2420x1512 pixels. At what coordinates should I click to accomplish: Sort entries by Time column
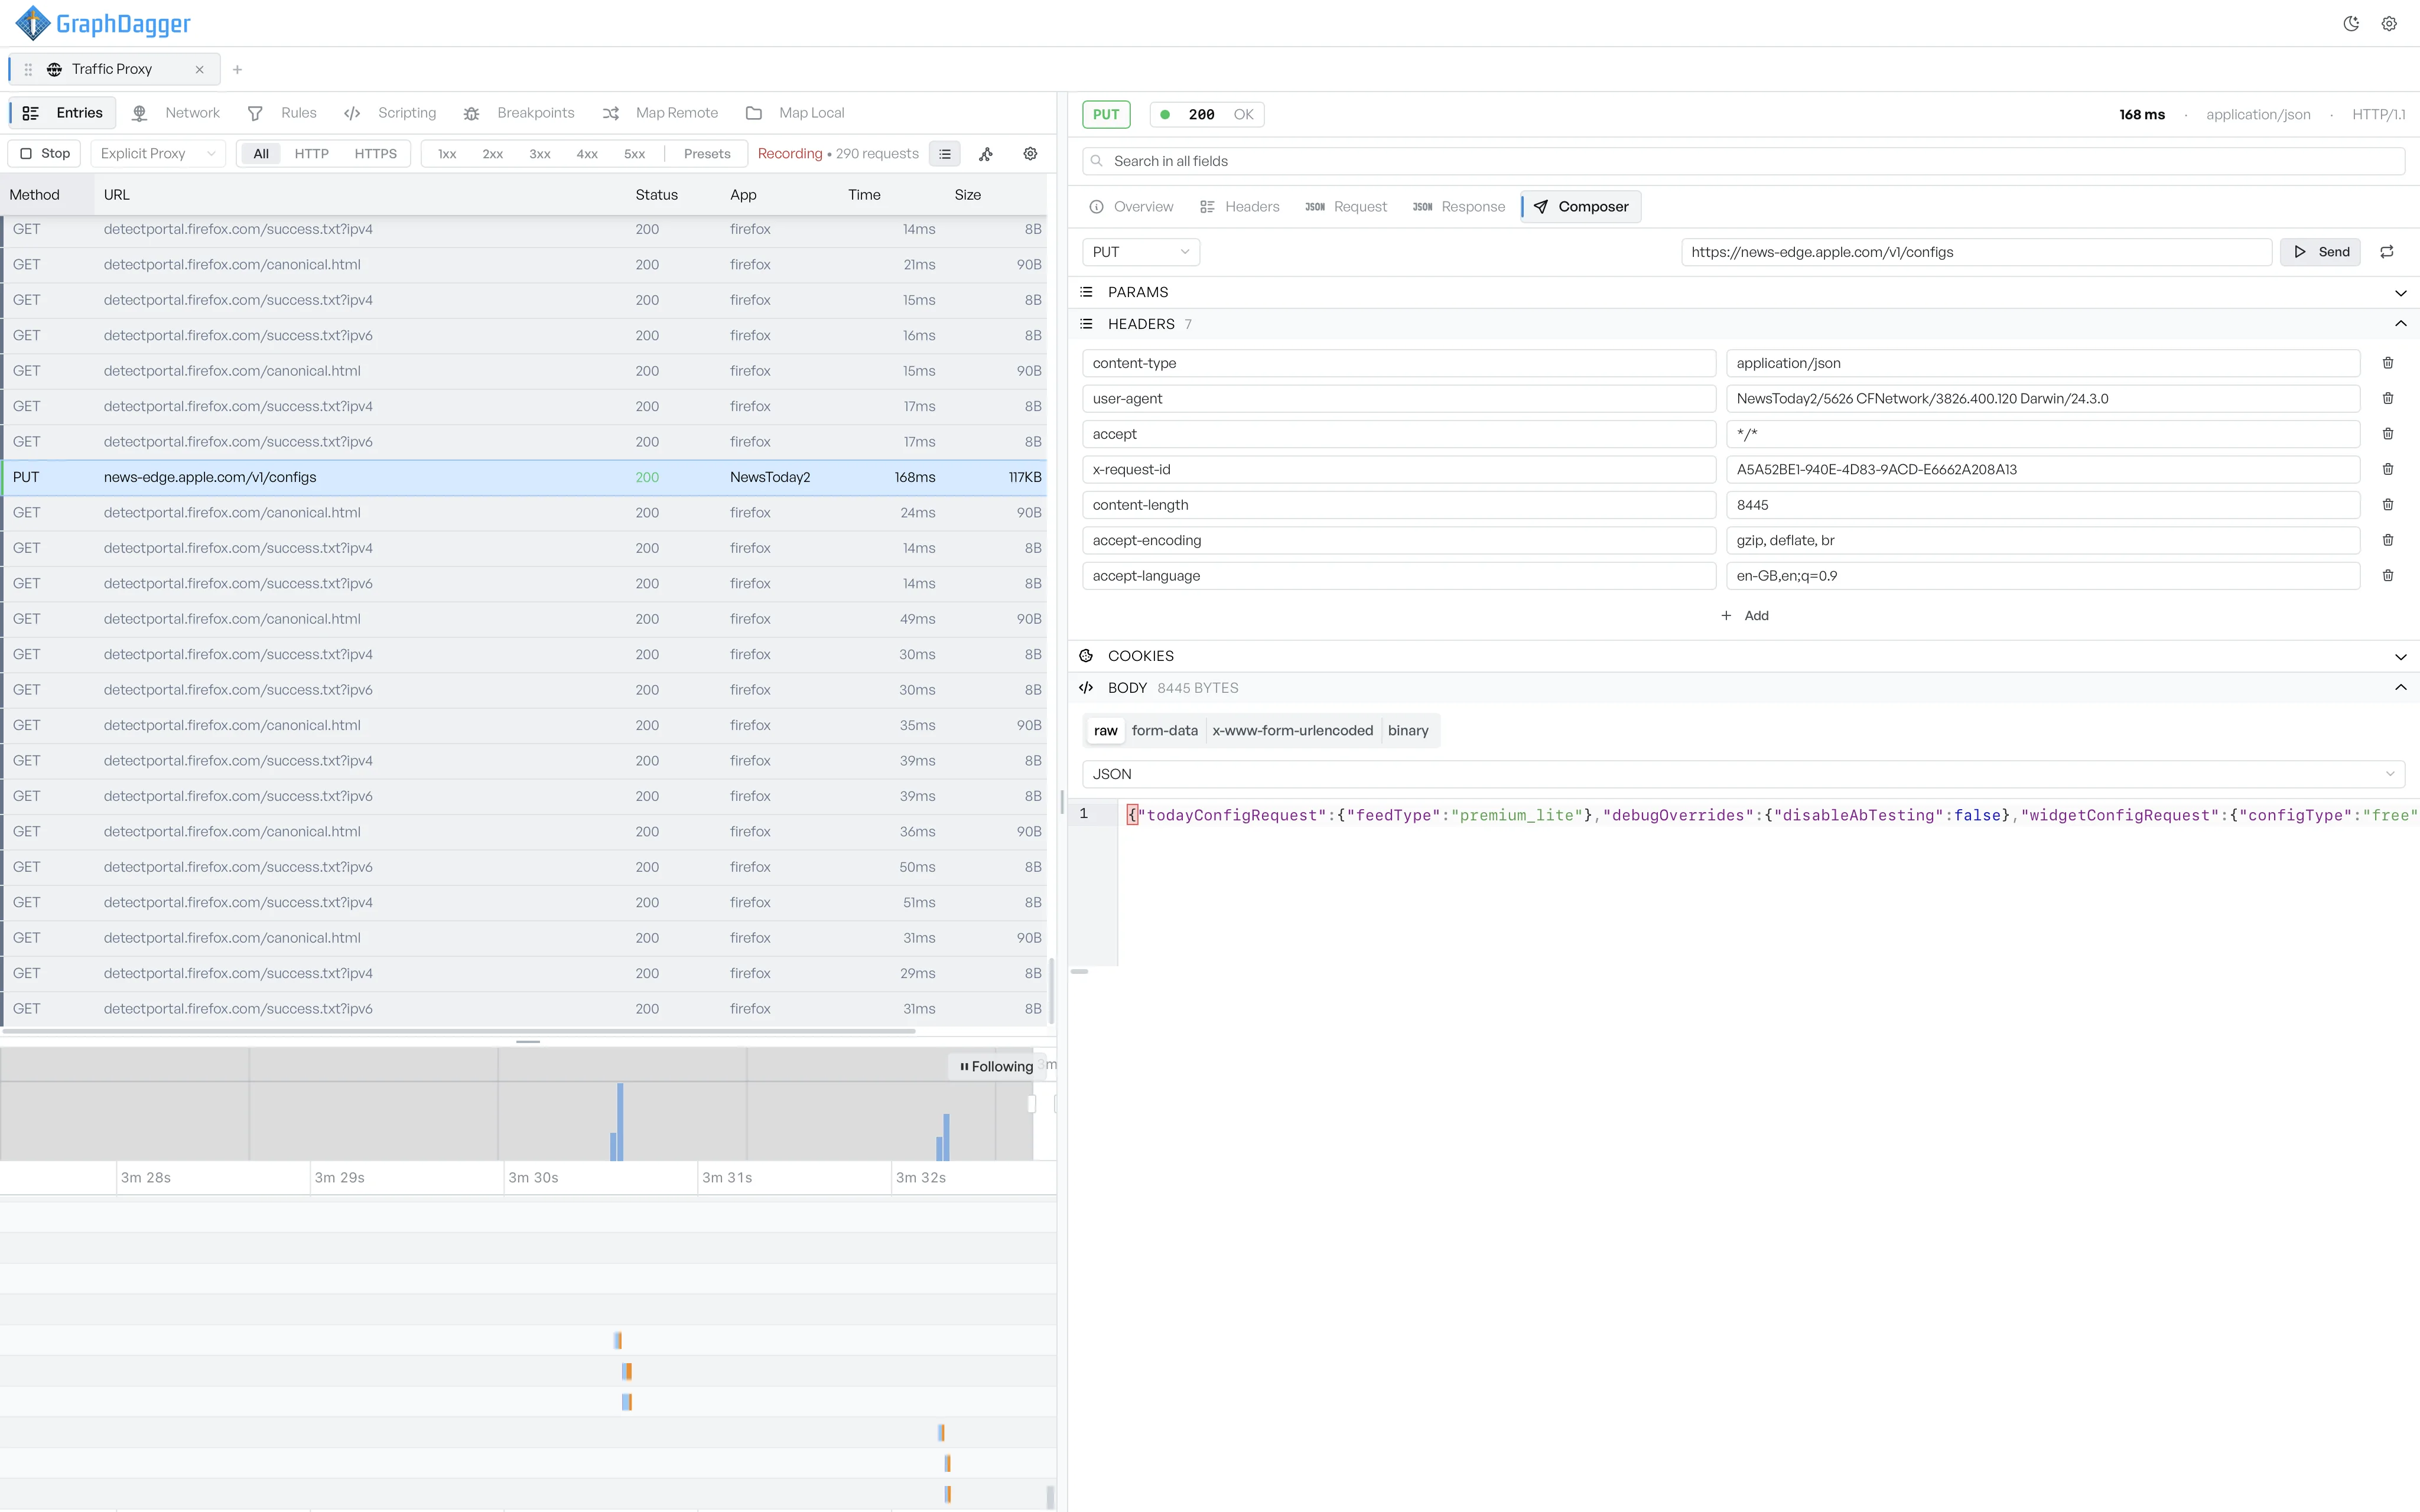coord(864,195)
